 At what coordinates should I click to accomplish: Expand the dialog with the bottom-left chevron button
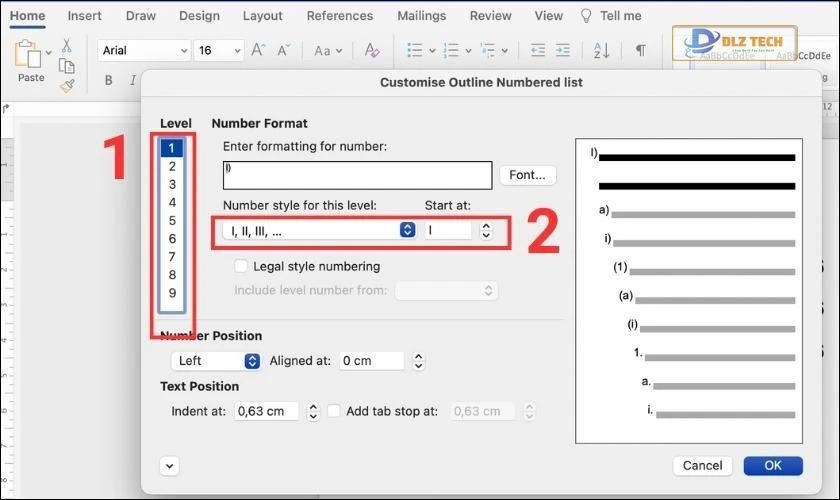168,465
